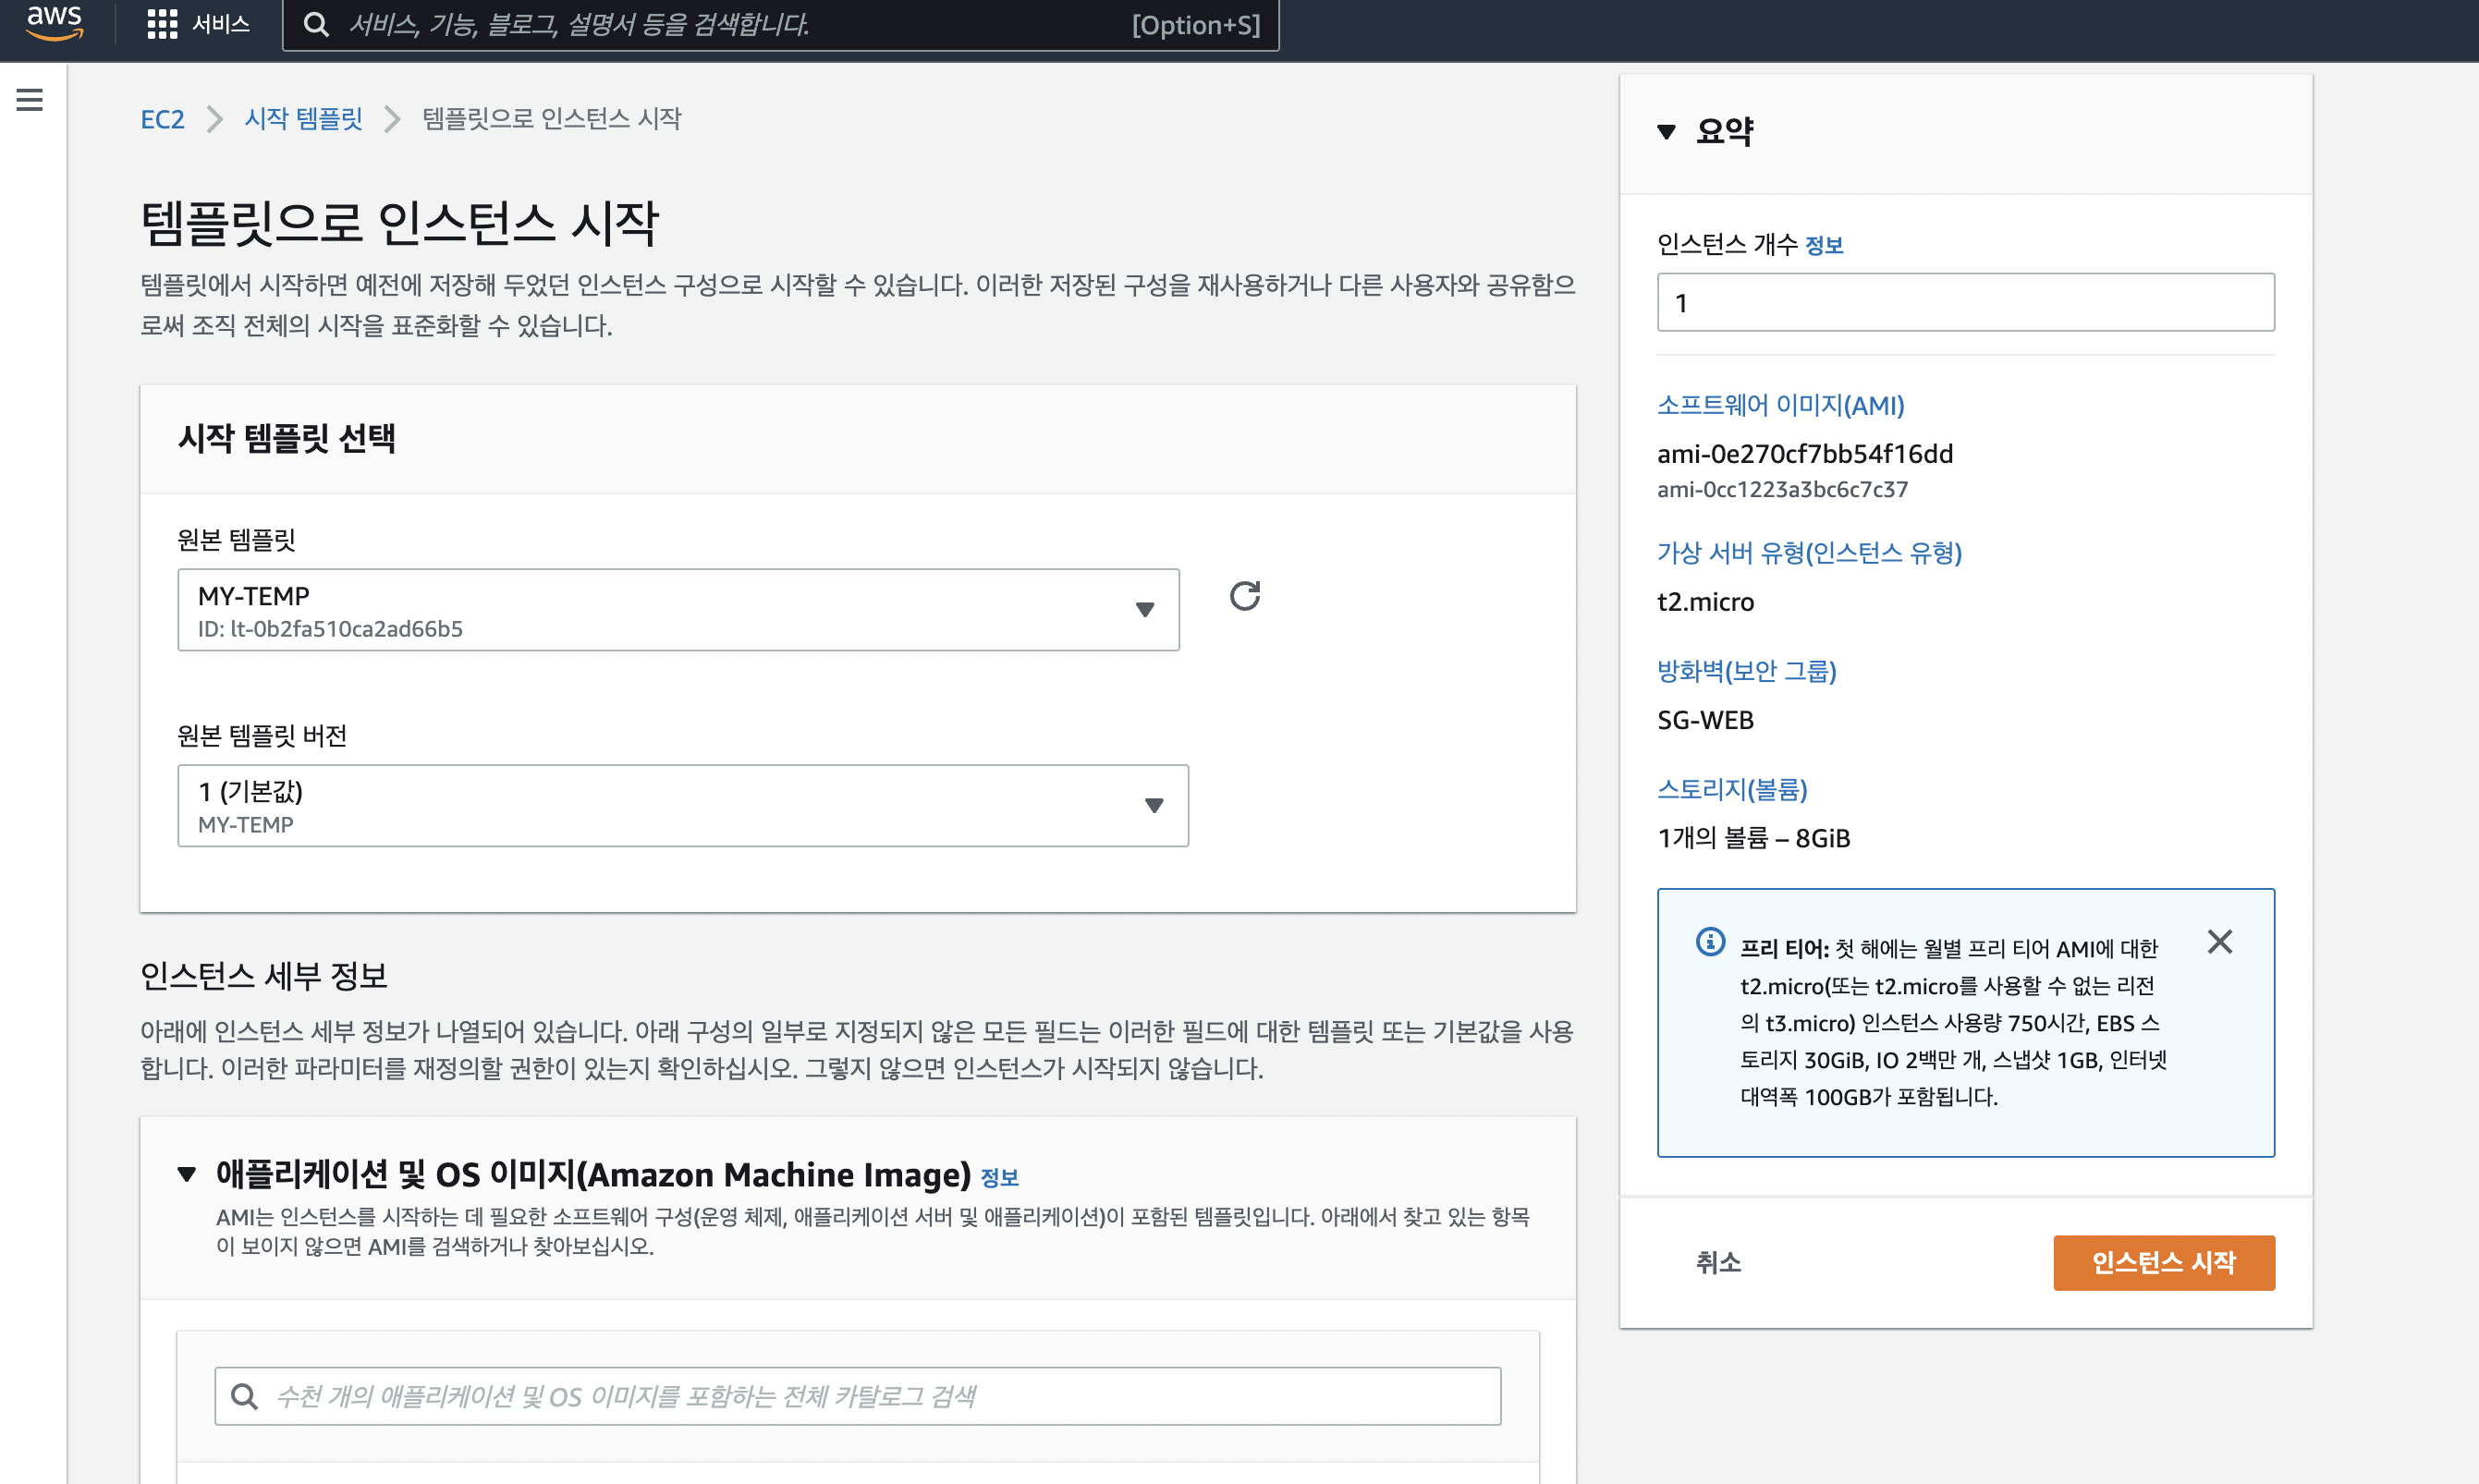Viewport: 2479px width, 1484px height.
Task: Click the magnifier icon in AMI search
Action: [x=244, y=1396]
